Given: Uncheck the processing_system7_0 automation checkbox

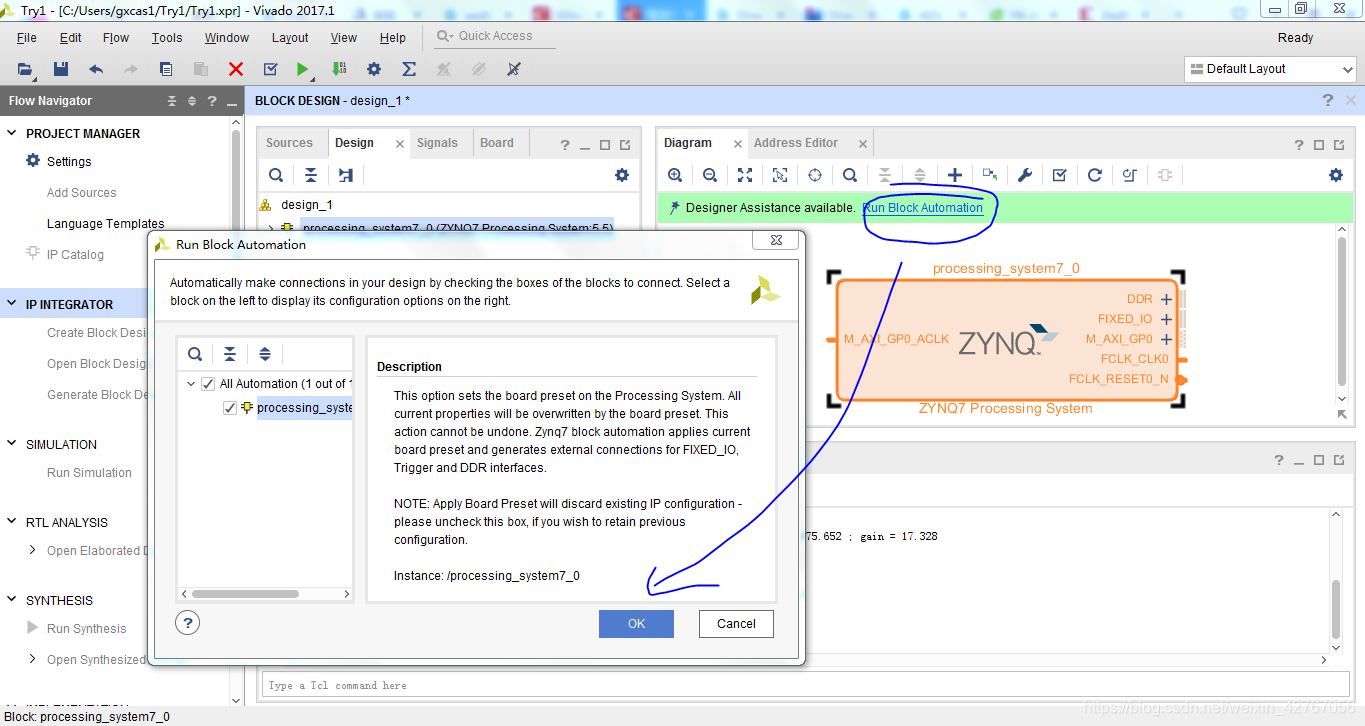Looking at the screenshot, I should tap(230, 407).
